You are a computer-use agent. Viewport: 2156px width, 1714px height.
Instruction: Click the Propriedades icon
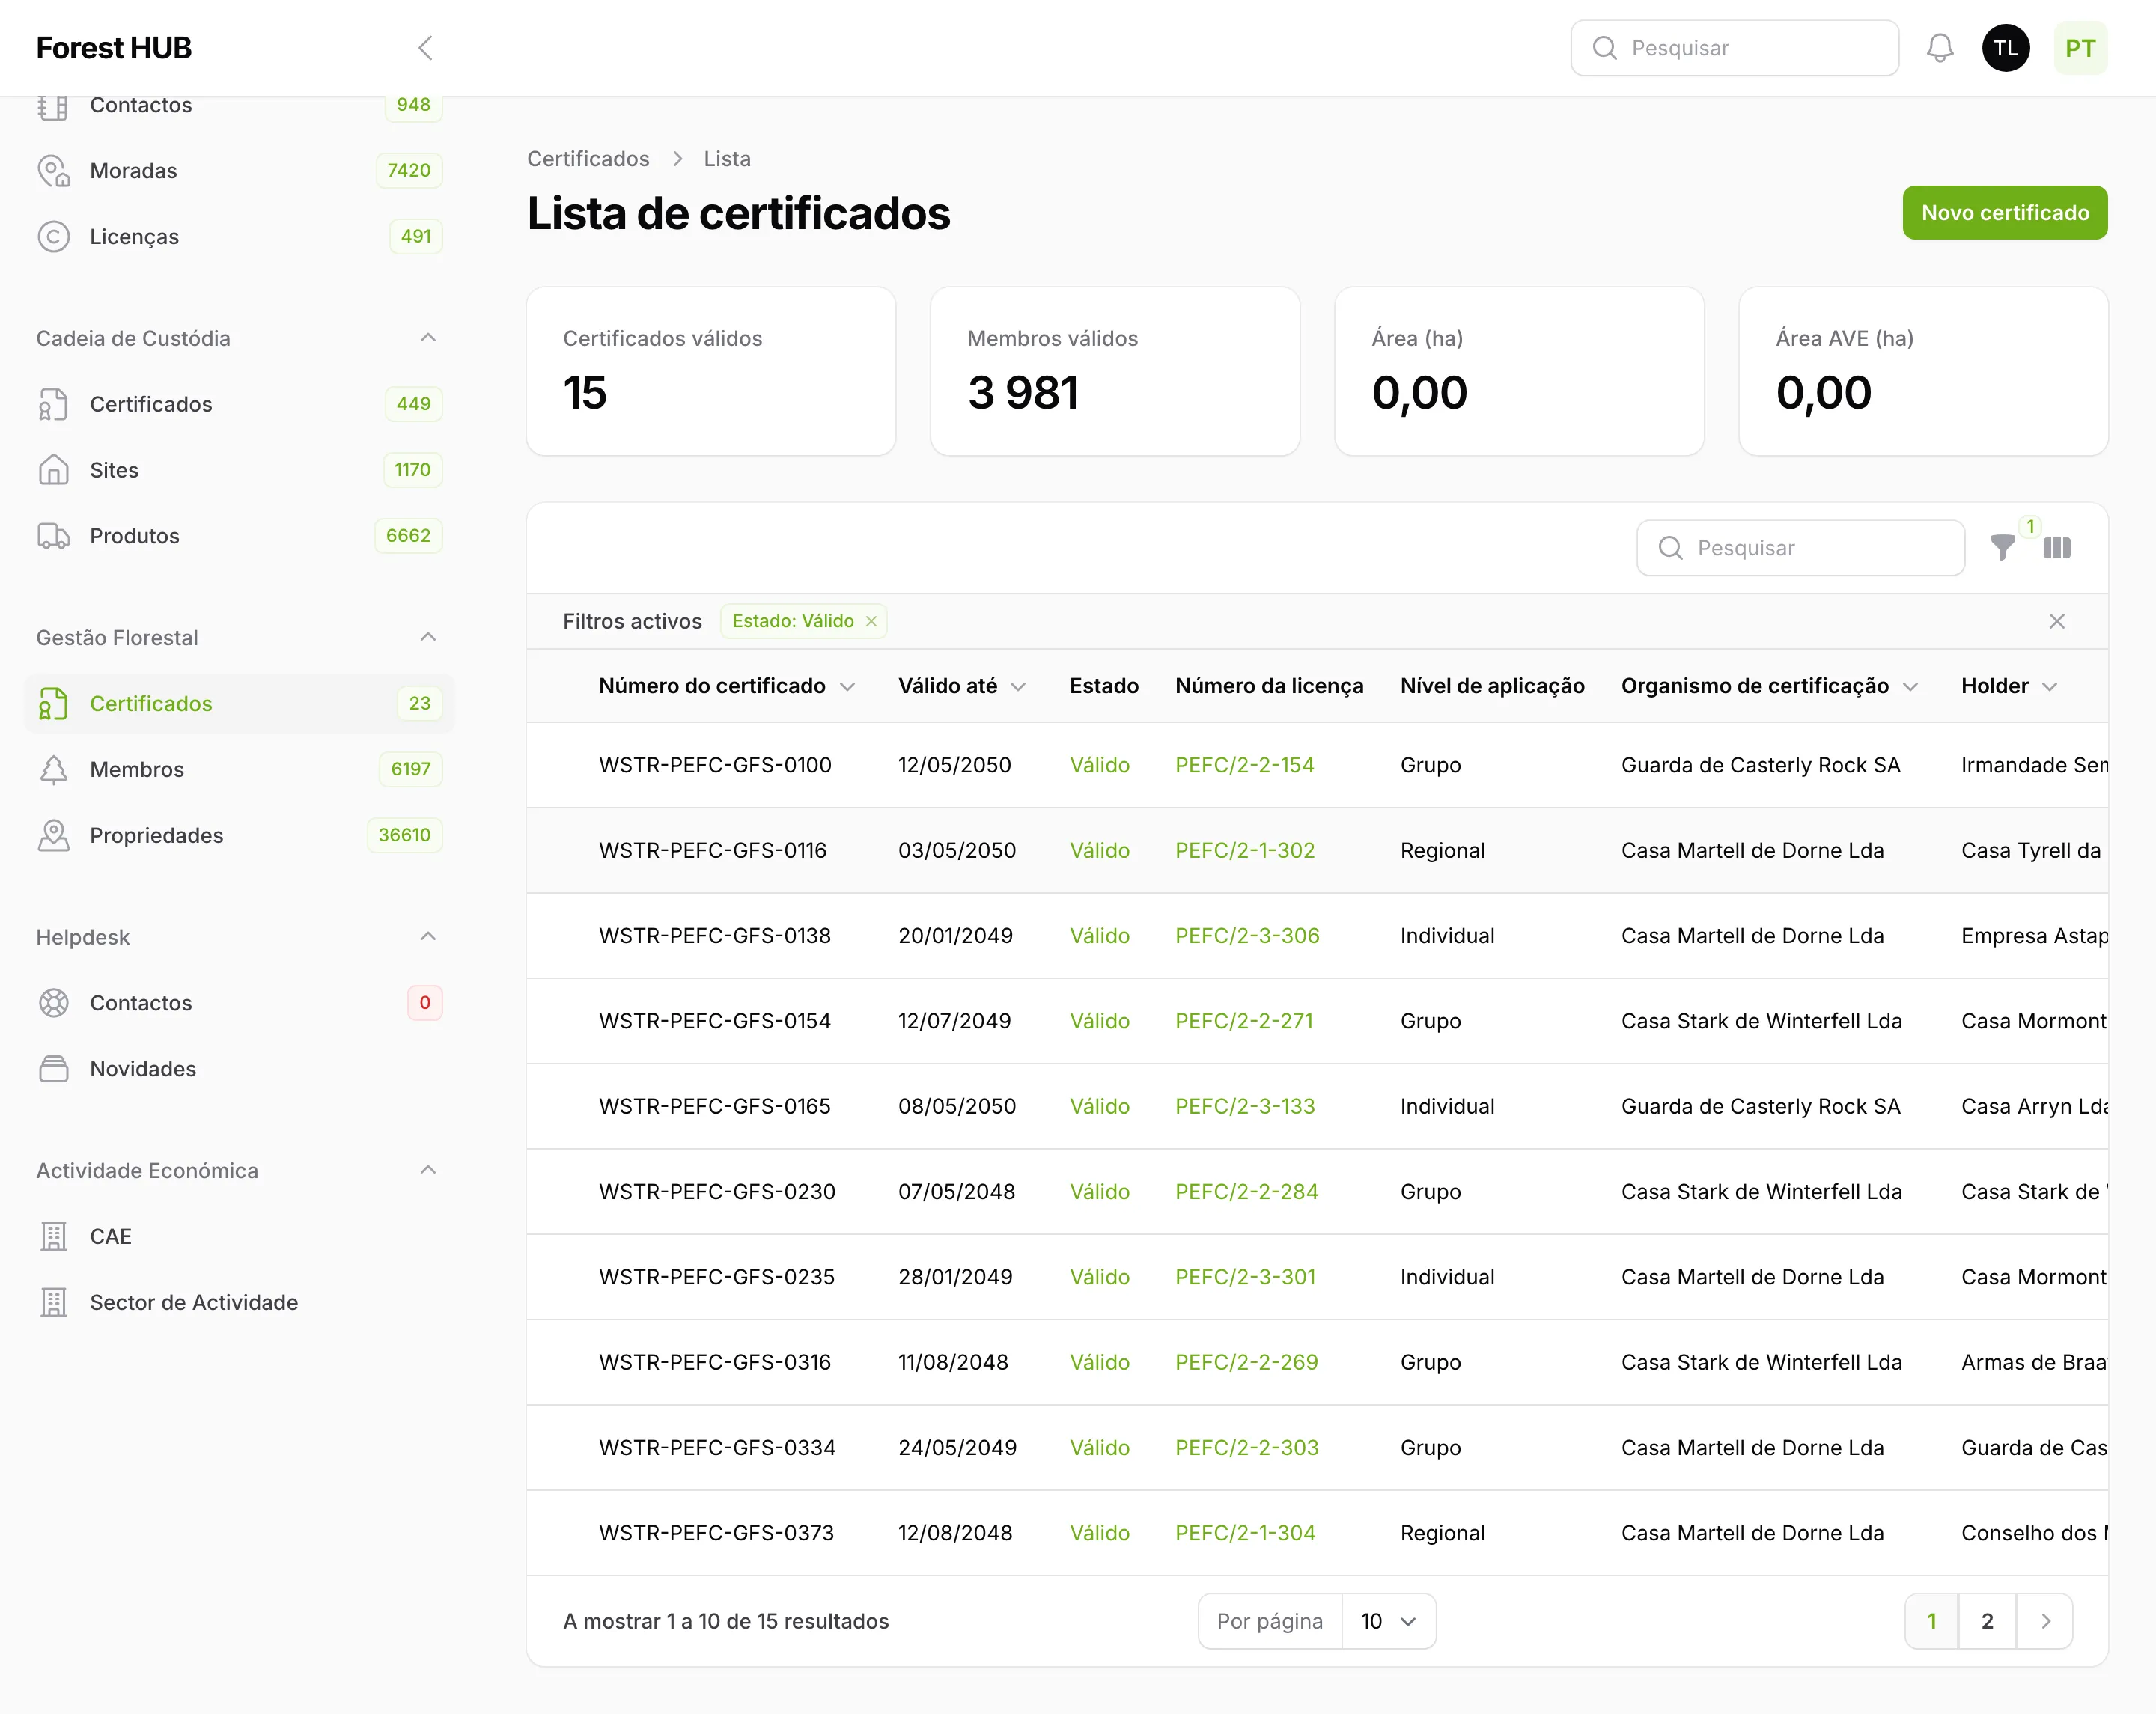(x=54, y=836)
